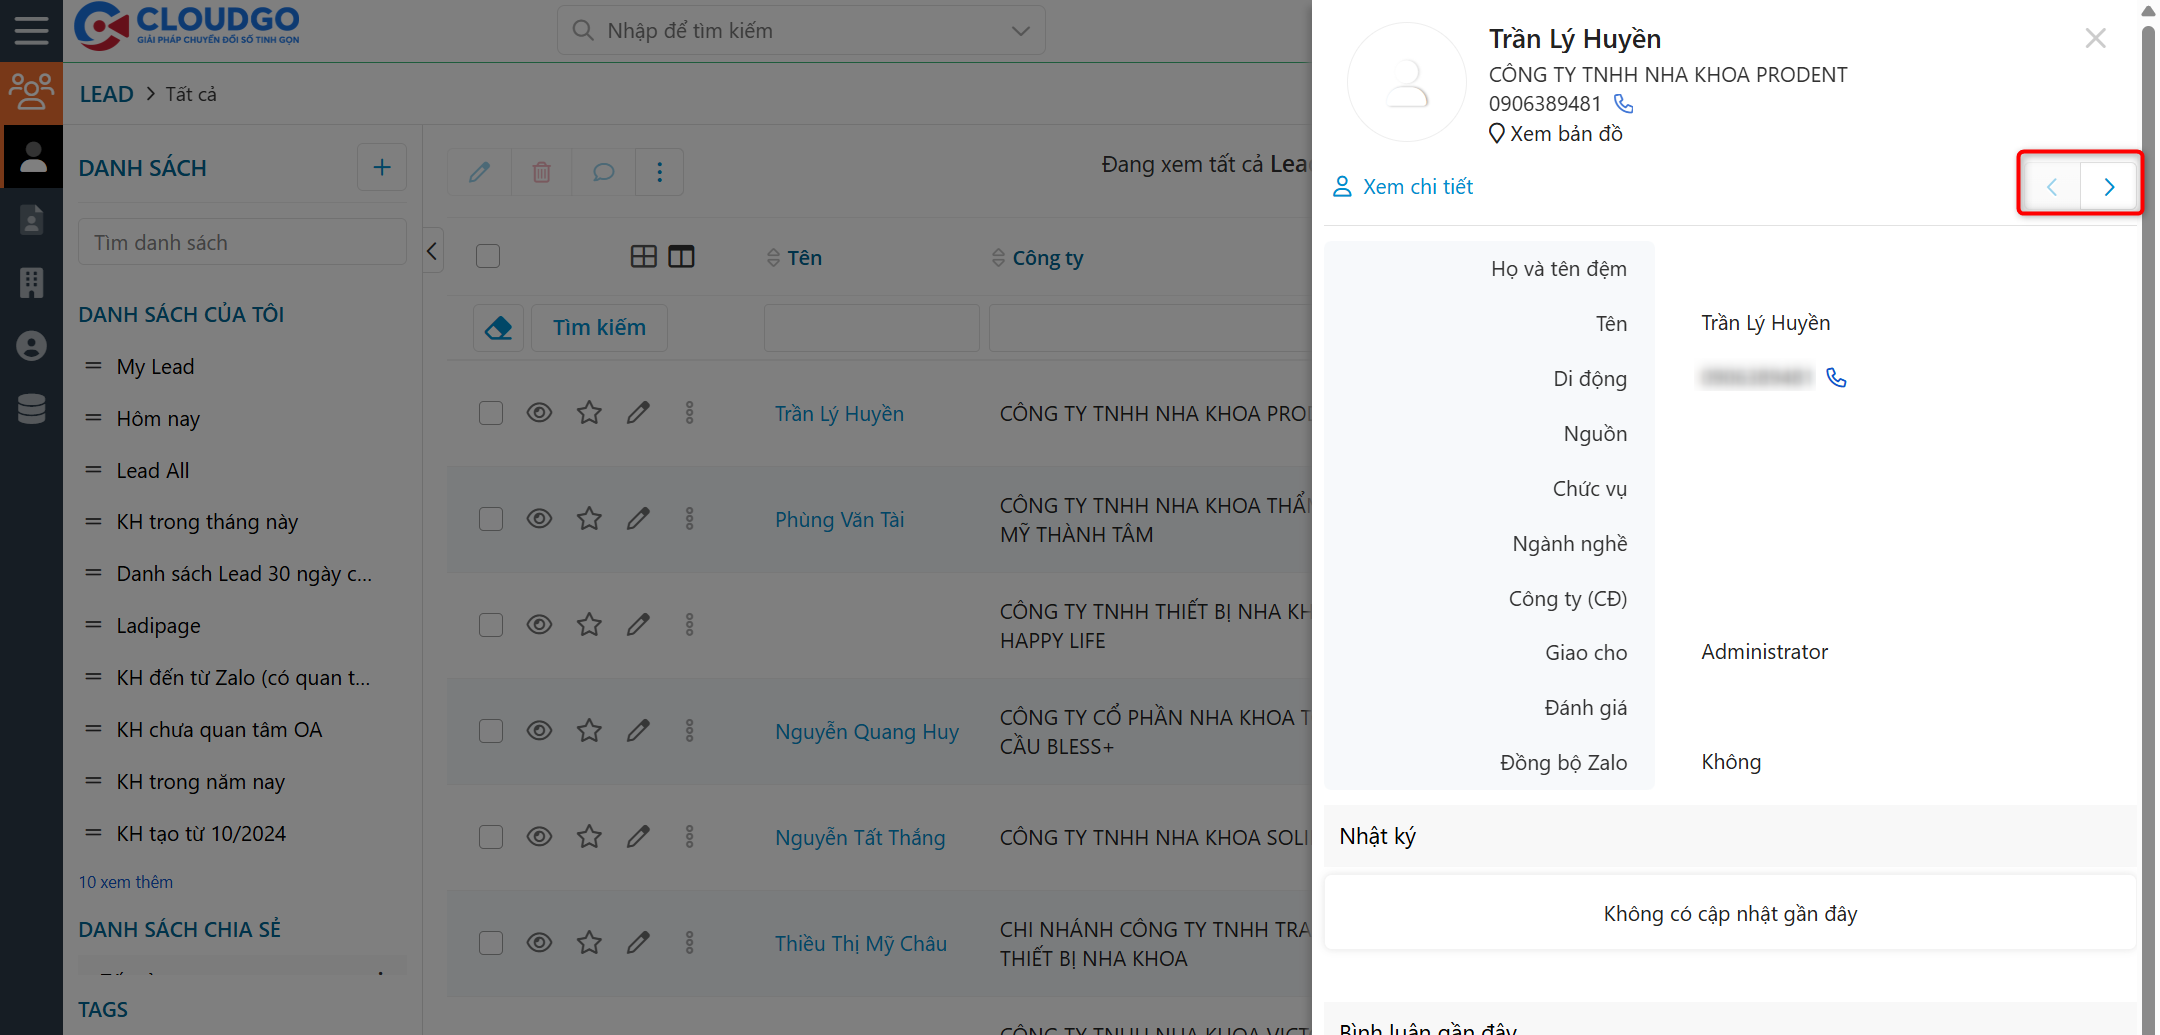
Task: Go to next lead with right chevron
Action: click(x=2109, y=187)
